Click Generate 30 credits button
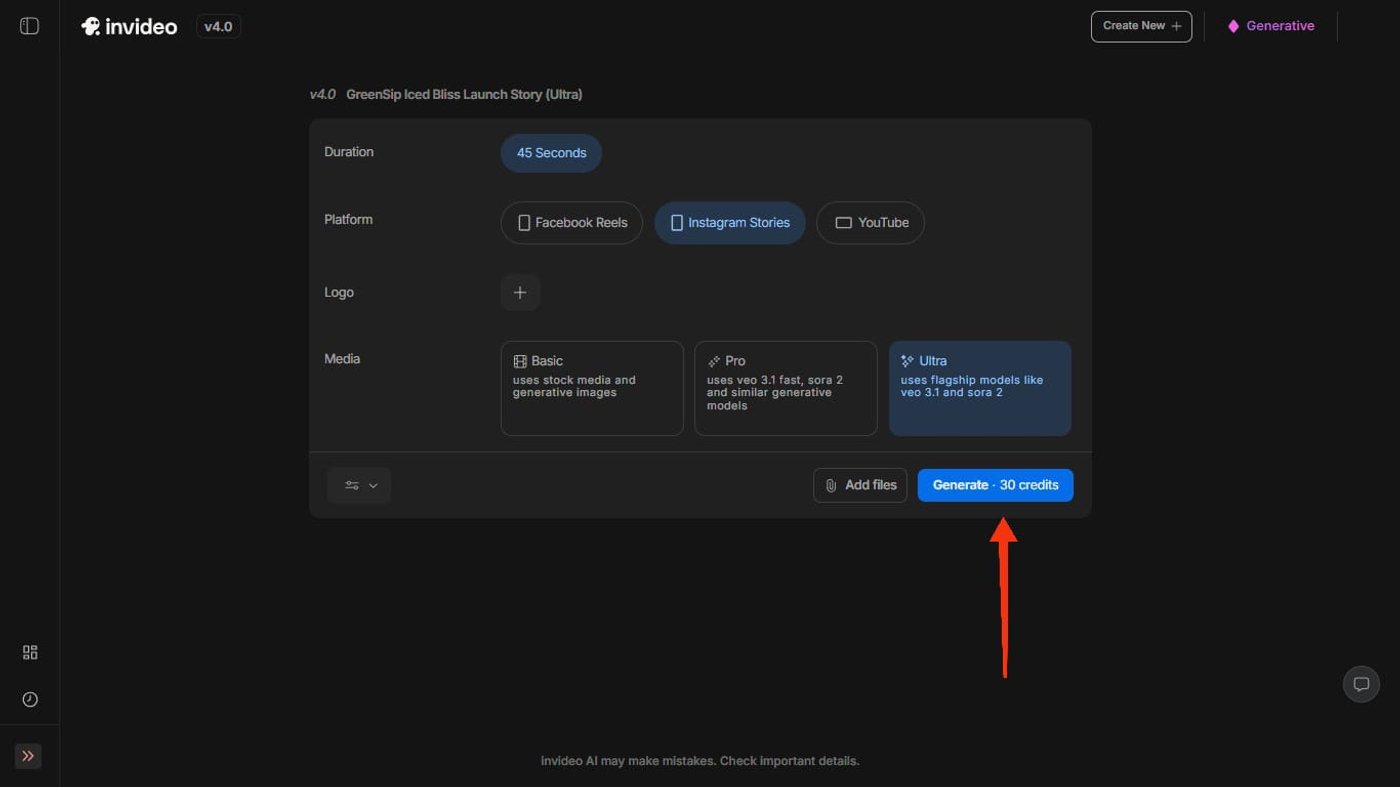Image resolution: width=1400 pixels, height=787 pixels. 995,485
